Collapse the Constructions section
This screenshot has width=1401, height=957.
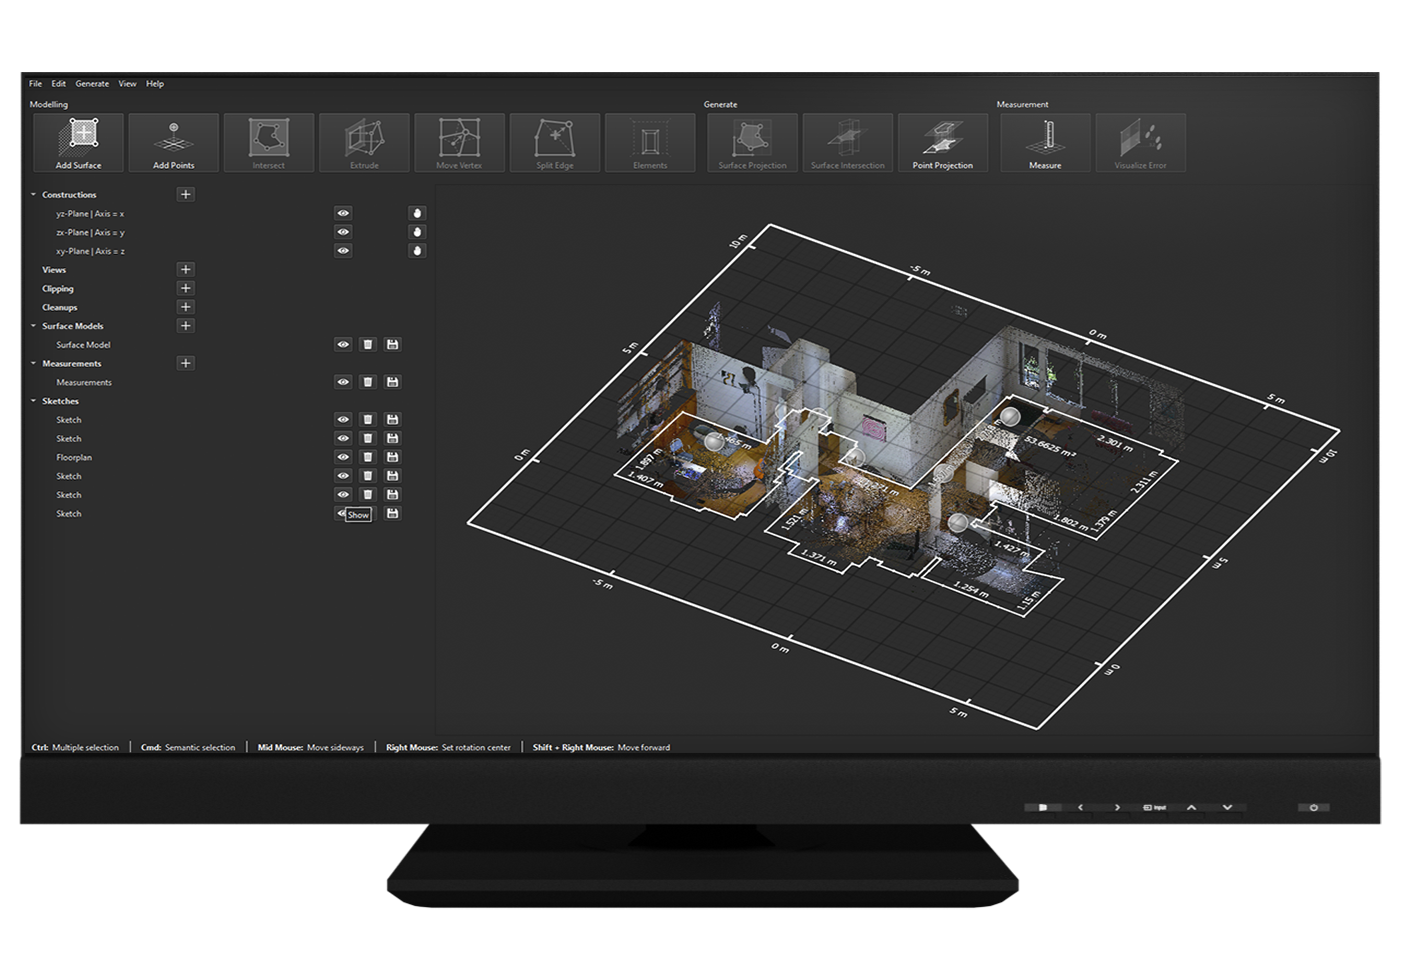coord(33,195)
